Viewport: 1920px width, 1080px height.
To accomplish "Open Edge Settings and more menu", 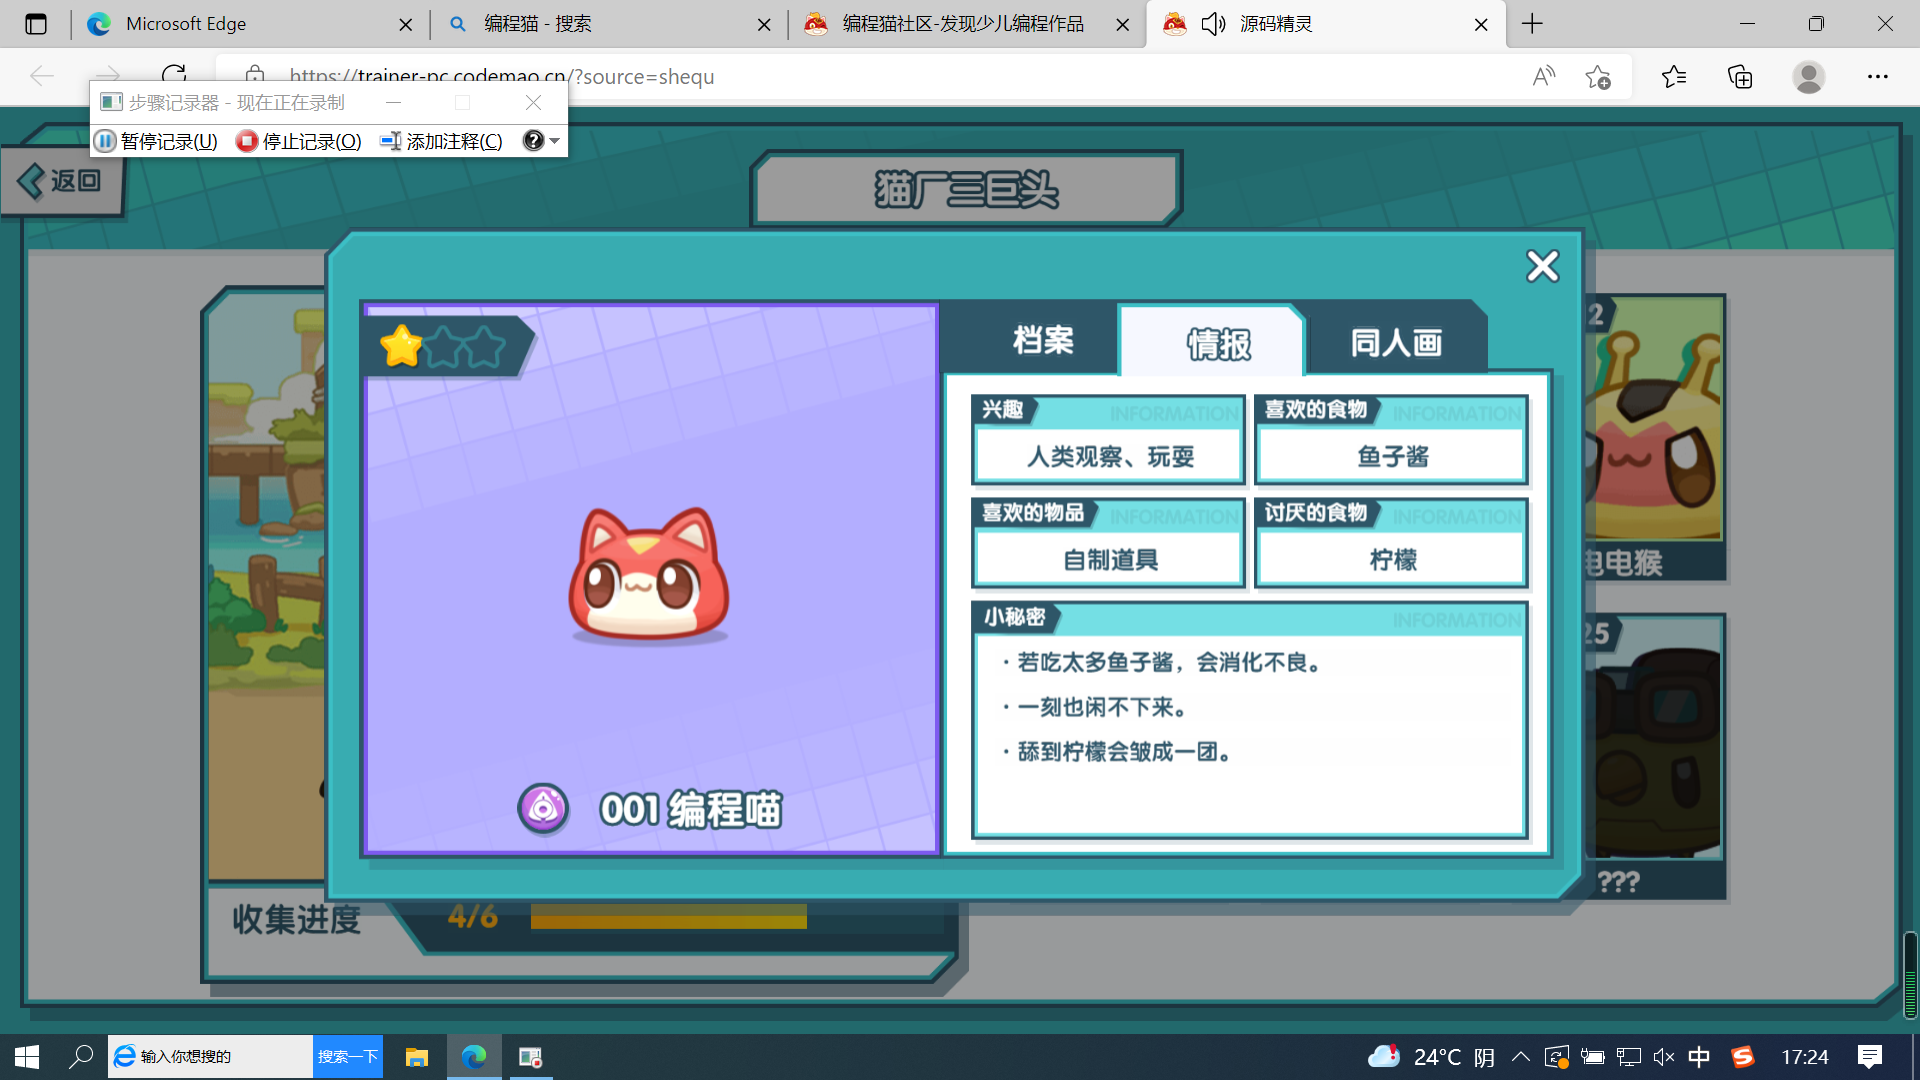I will click(x=1878, y=76).
